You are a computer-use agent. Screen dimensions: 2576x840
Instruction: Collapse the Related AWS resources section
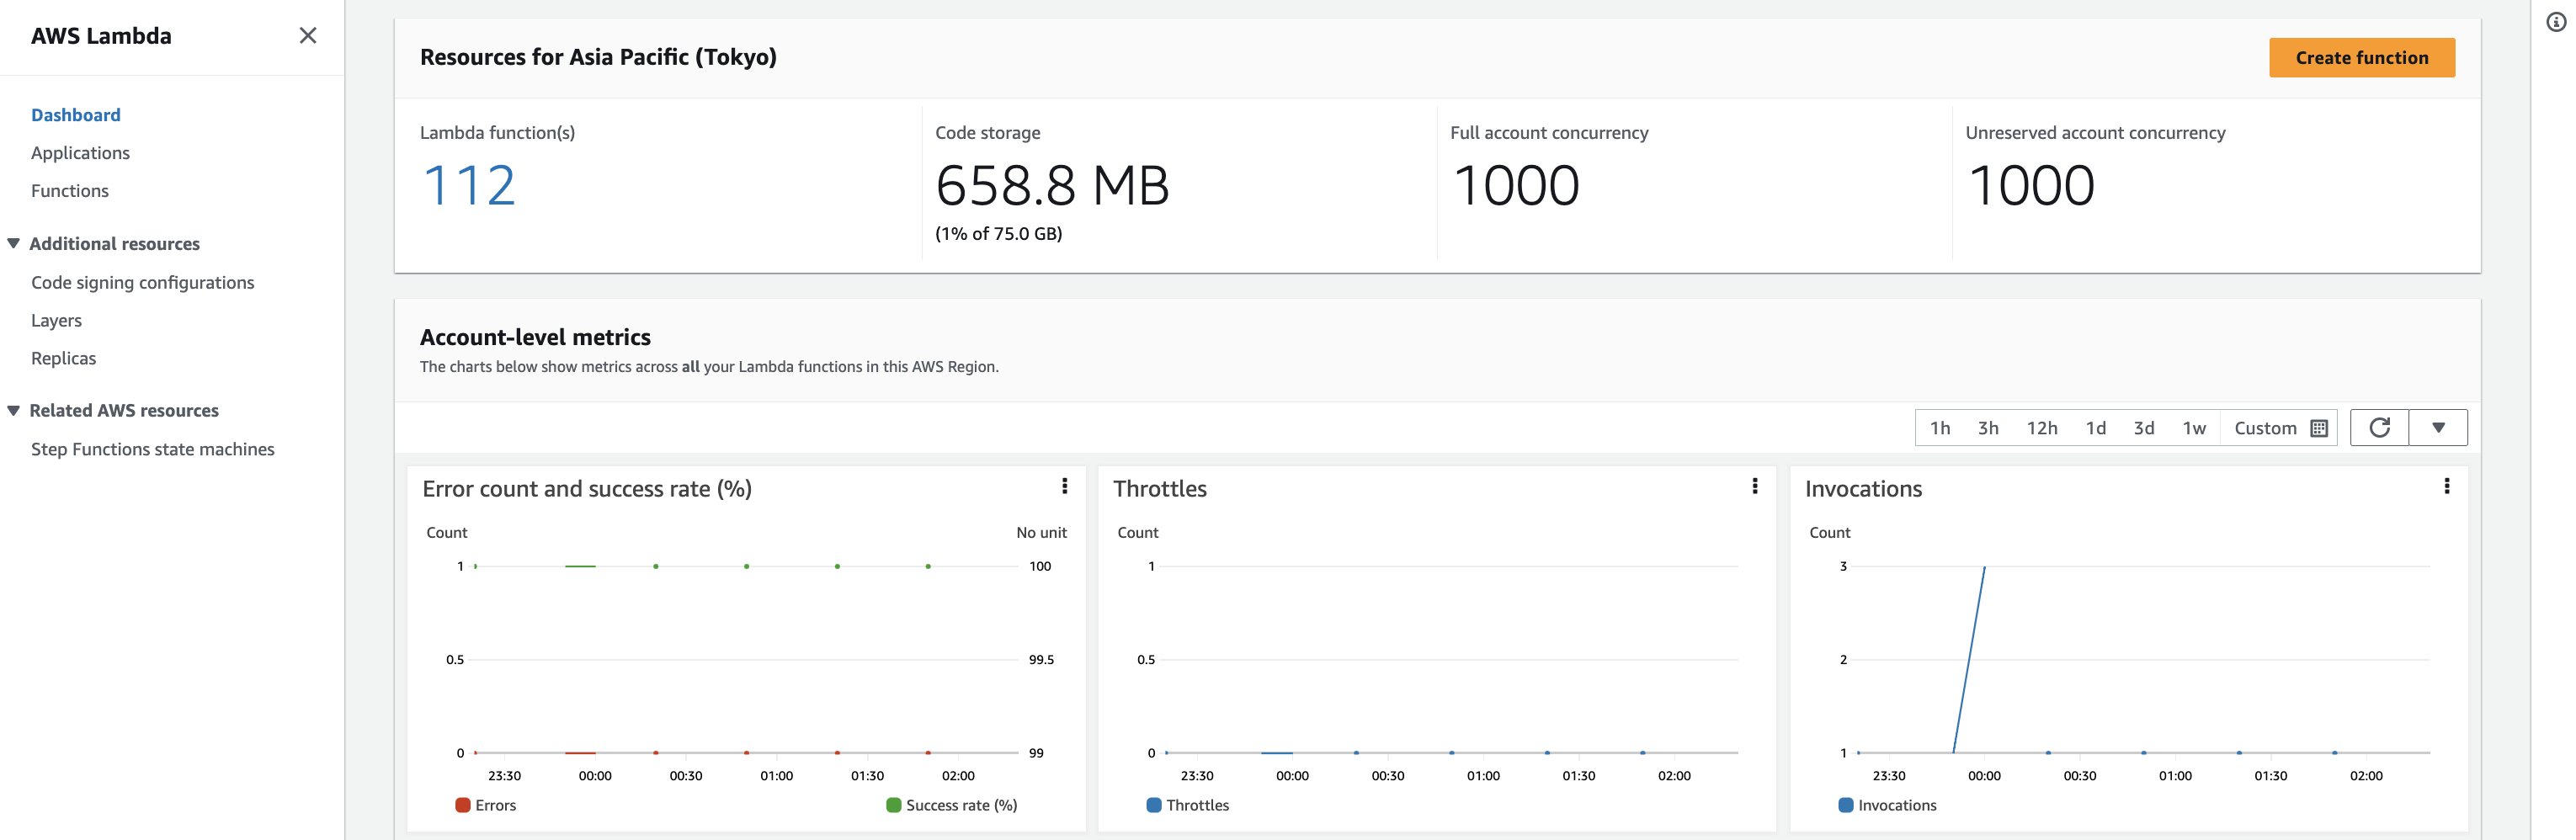[14, 411]
